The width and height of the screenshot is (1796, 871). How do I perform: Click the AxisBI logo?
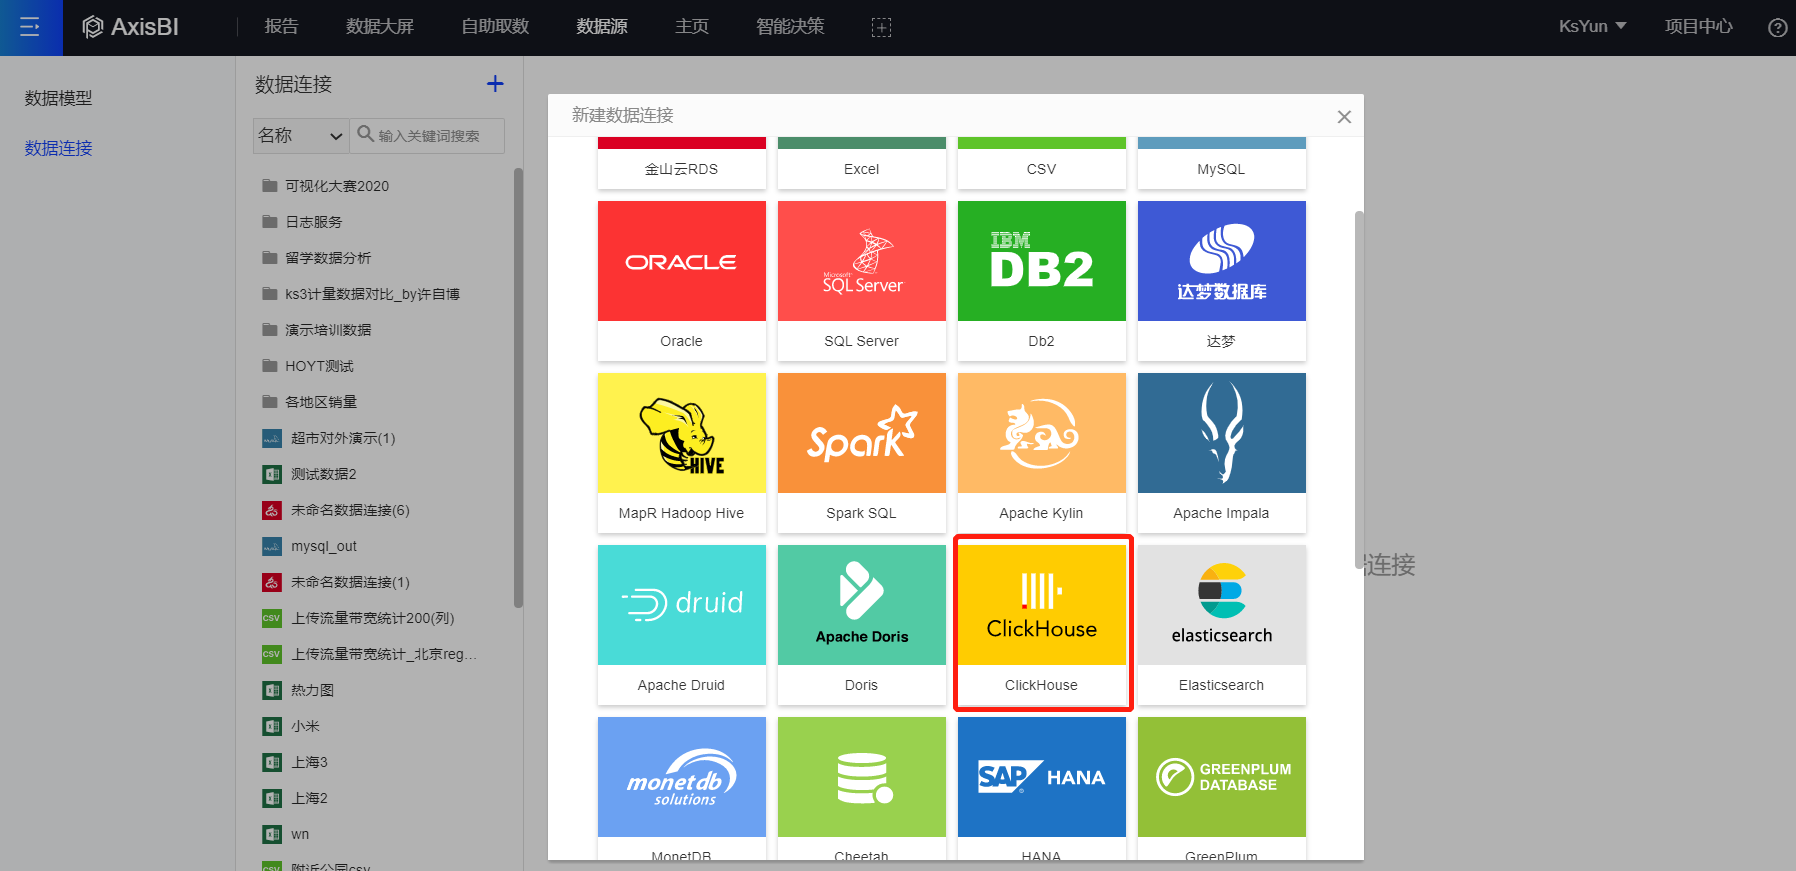click(x=130, y=27)
